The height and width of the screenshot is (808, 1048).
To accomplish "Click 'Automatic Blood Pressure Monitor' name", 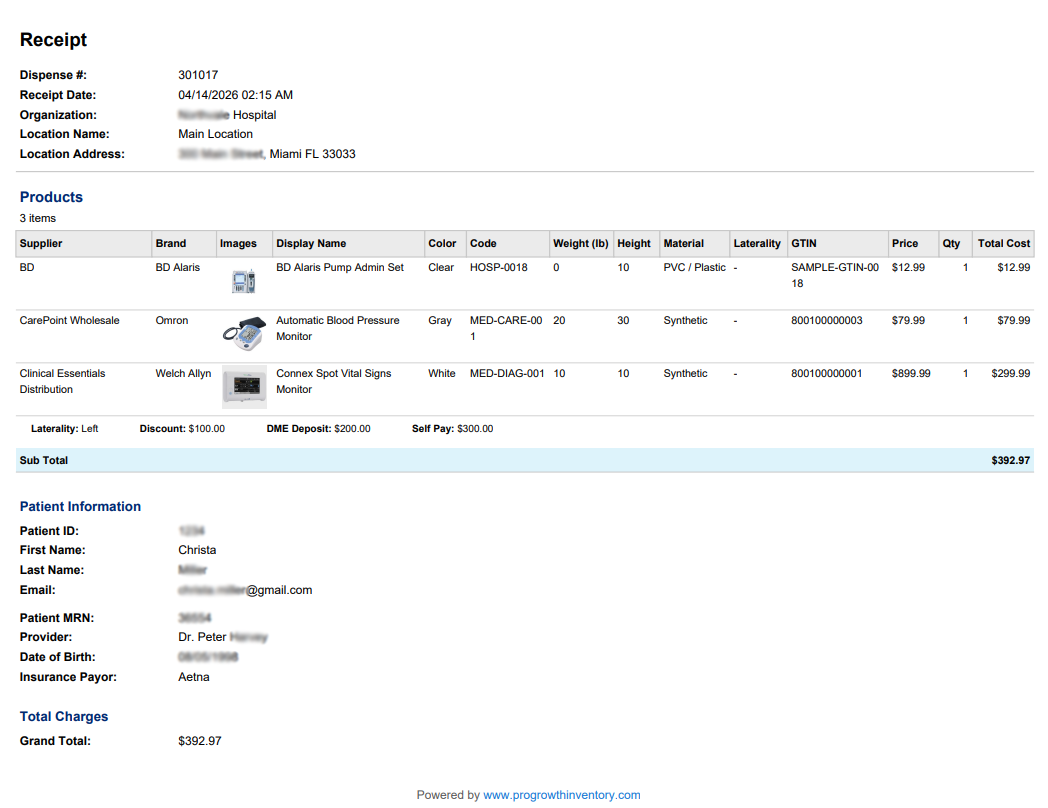I will tap(338, 328).
